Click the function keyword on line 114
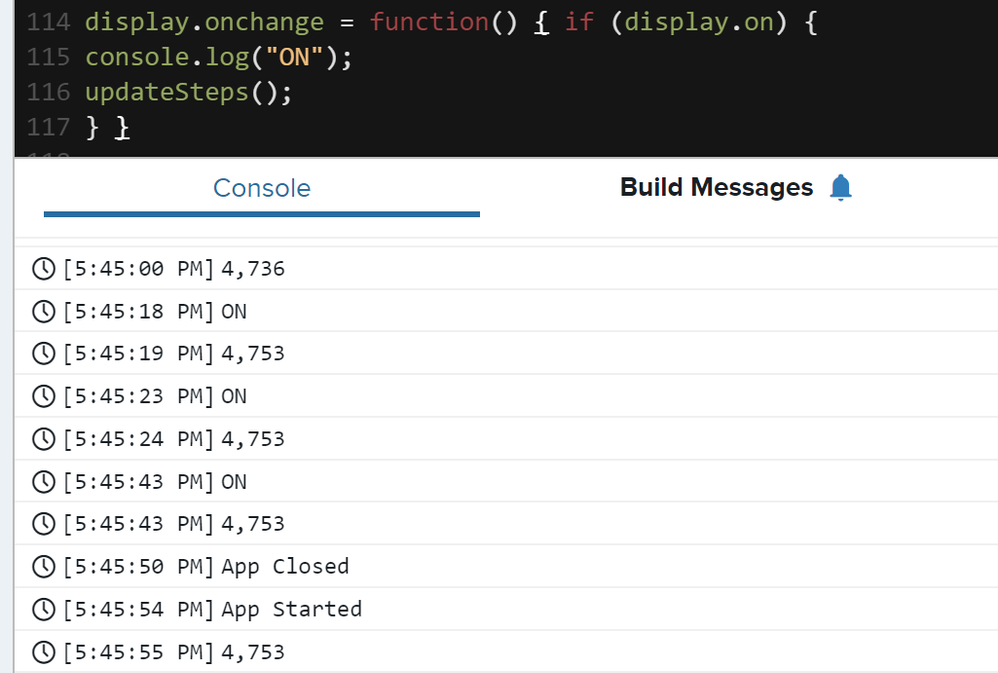Screen dimensions: 998x673 pos(429,22)
